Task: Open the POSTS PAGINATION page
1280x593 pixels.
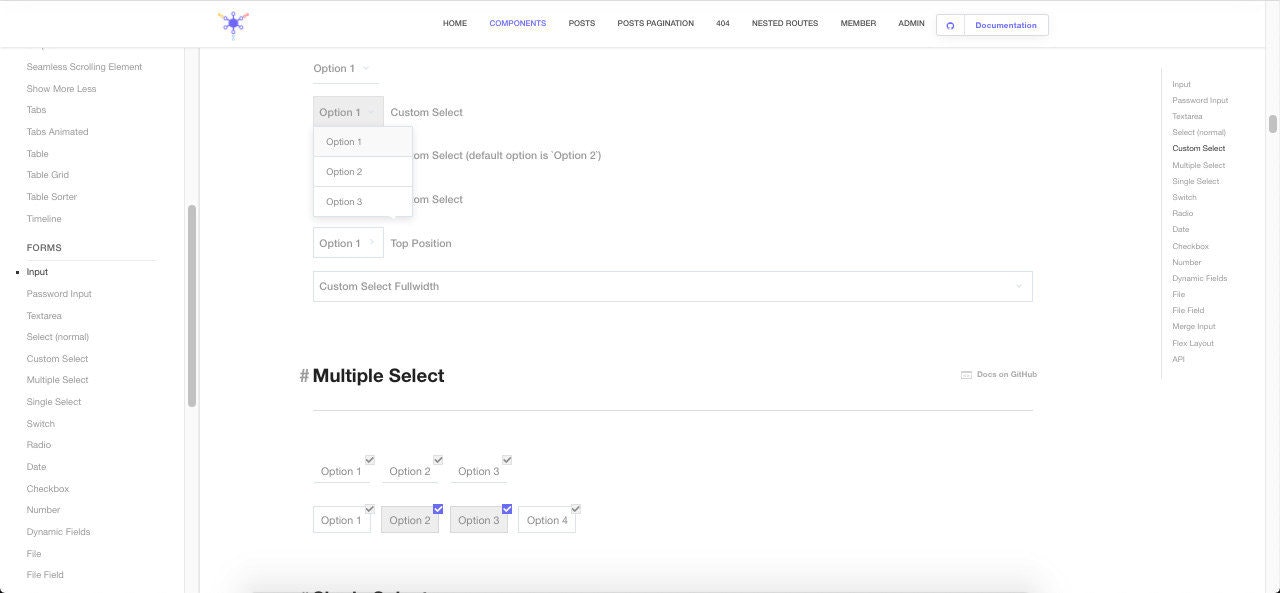Action: click(x=655, y=23)
